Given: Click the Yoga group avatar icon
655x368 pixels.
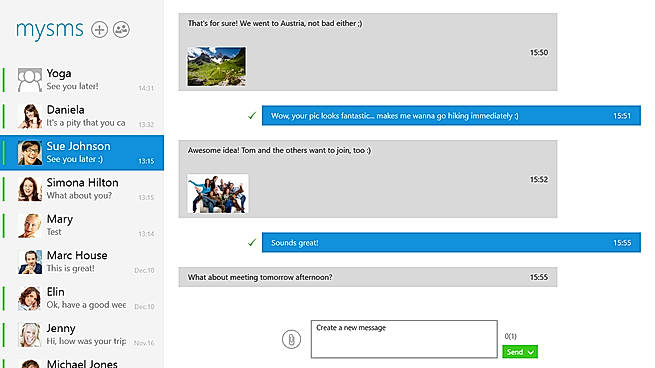Looking at the screenshot, I should tap(30, 80).
